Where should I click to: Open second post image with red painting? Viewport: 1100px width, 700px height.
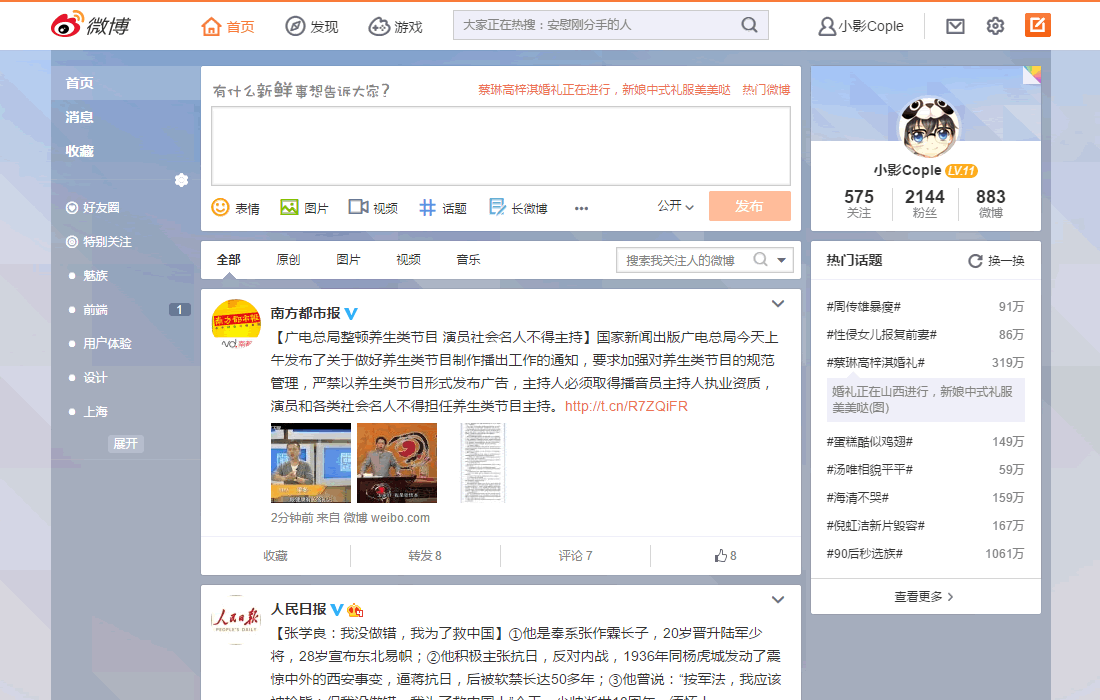(x=397, y=463)
